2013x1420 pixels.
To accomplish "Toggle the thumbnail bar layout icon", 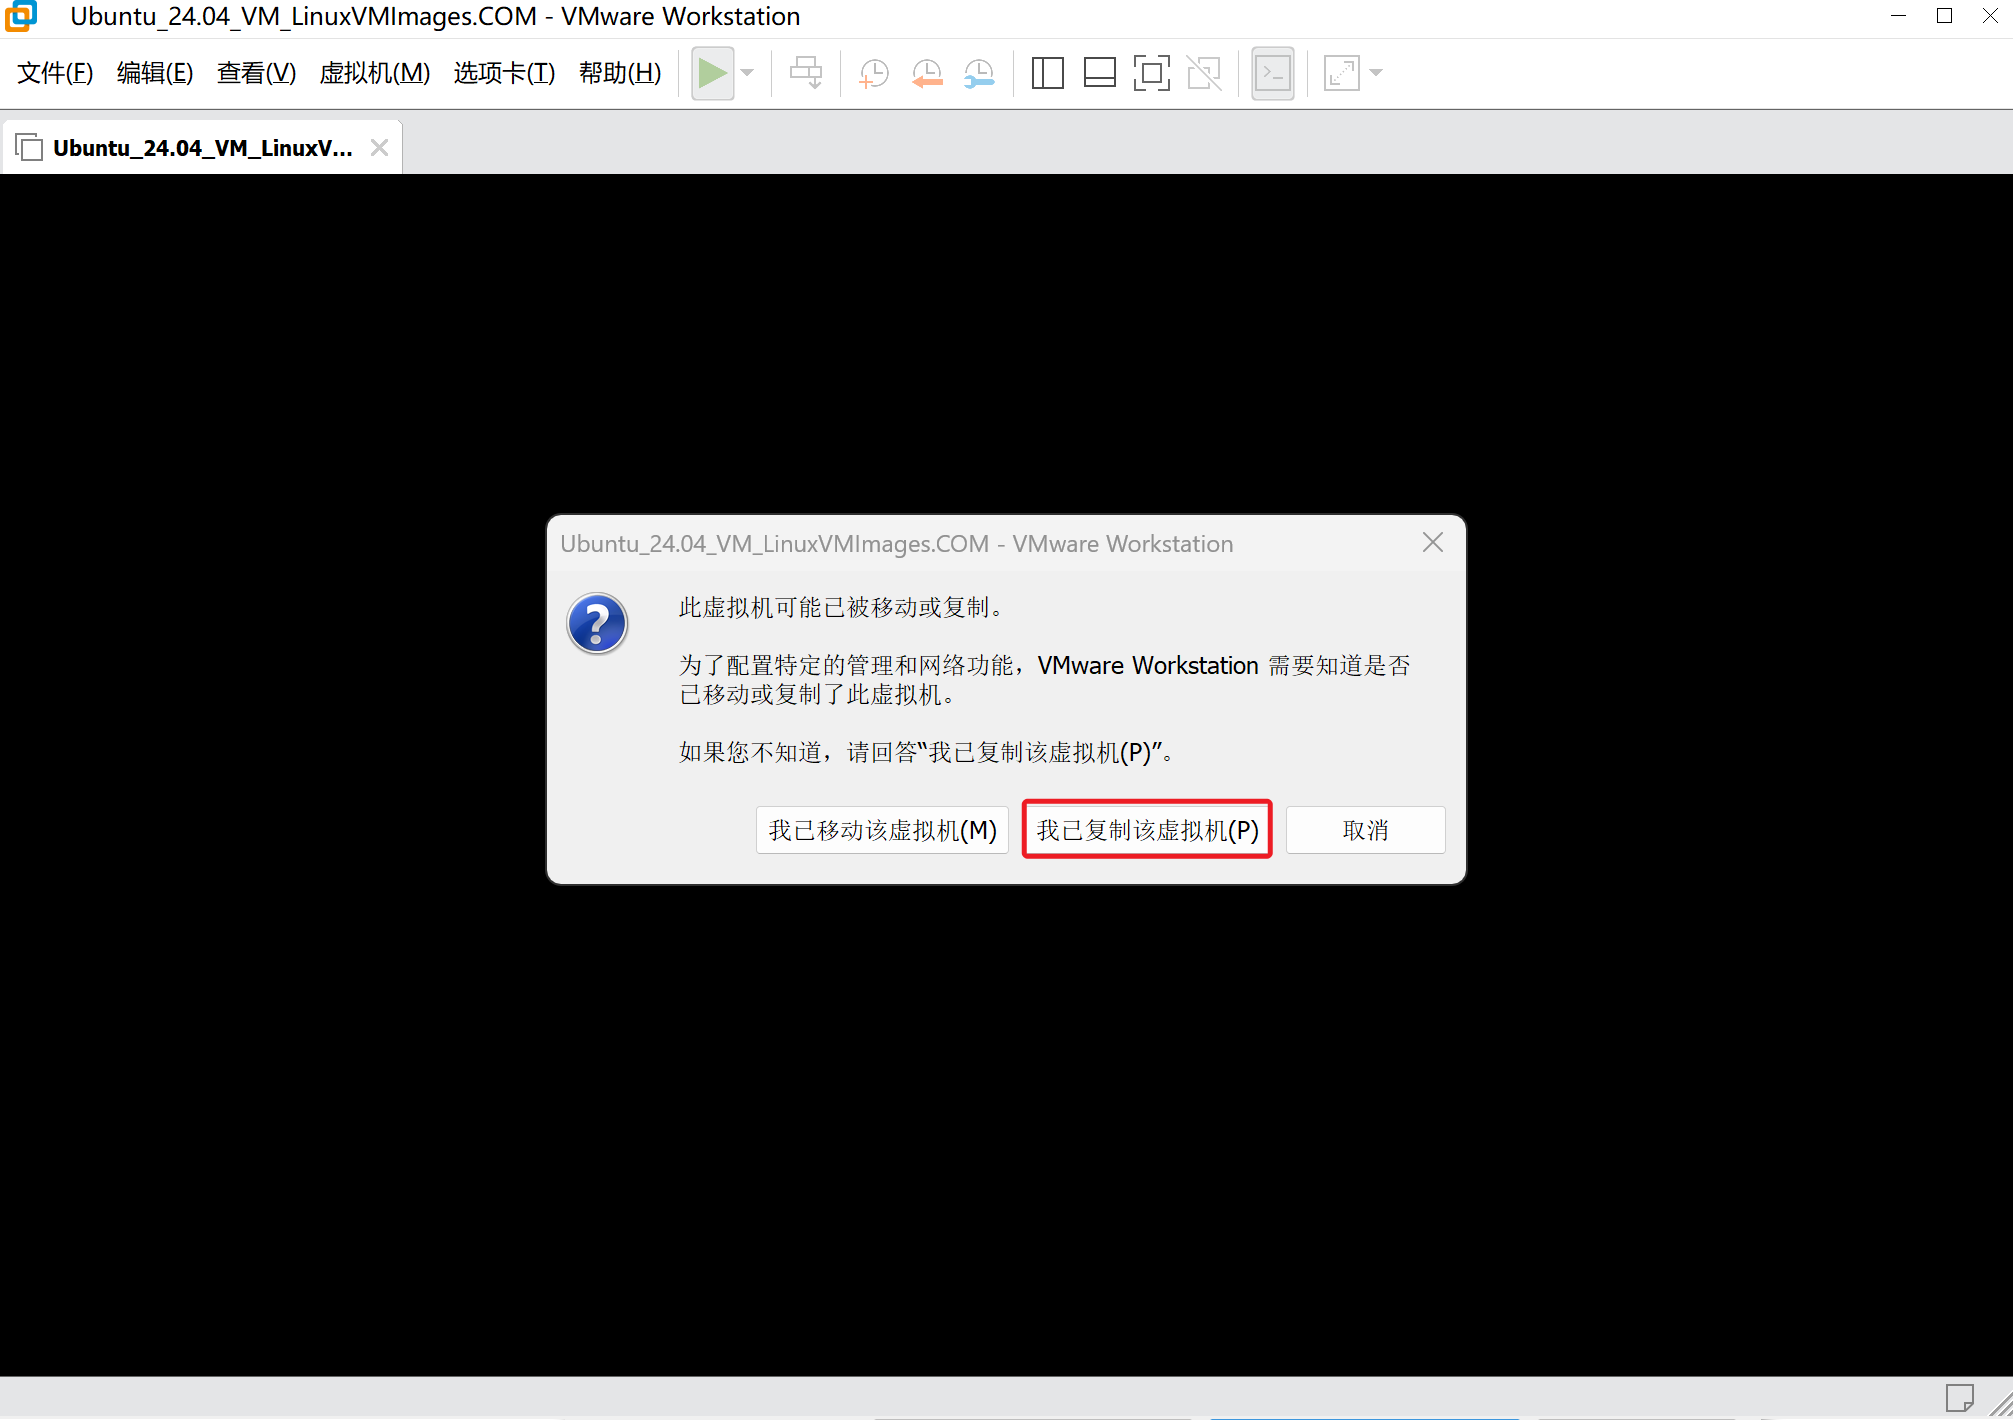I will (1099, 73).
